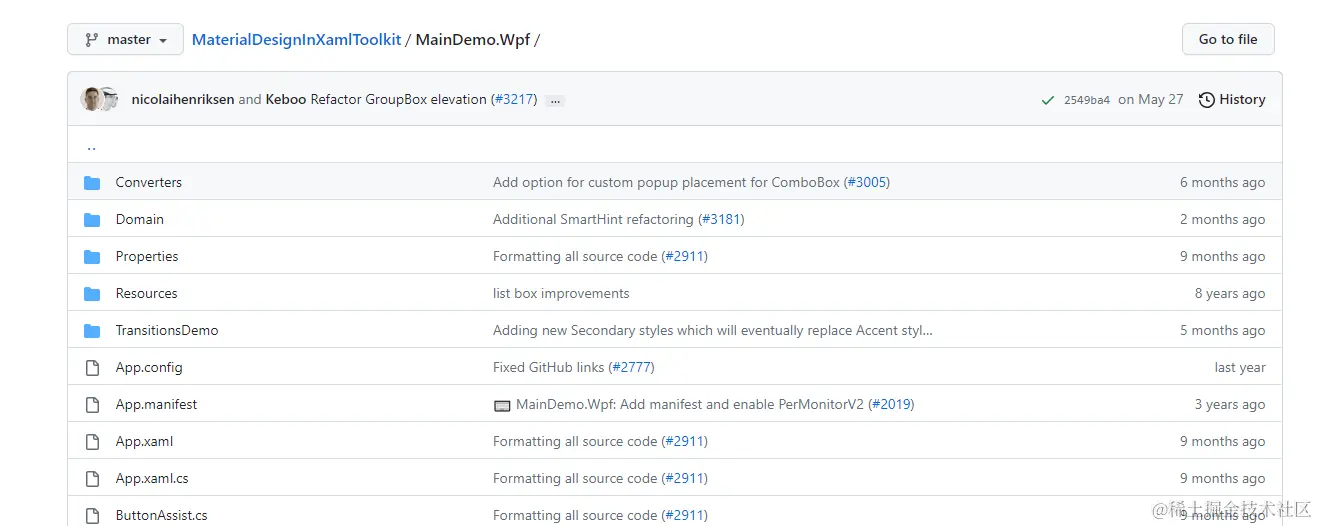Click the App.manifest file icon

tap(92, 405)
